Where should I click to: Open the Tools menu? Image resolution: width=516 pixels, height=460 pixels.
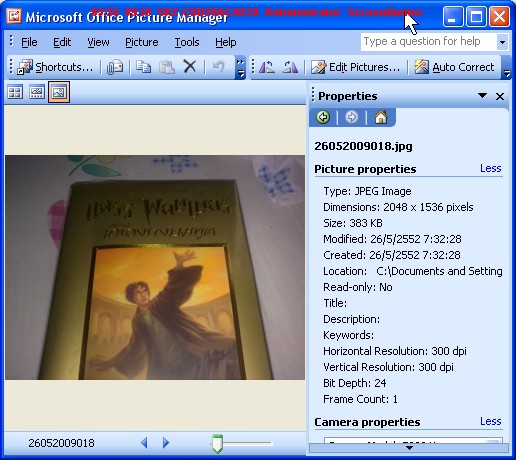pos(187,42)
